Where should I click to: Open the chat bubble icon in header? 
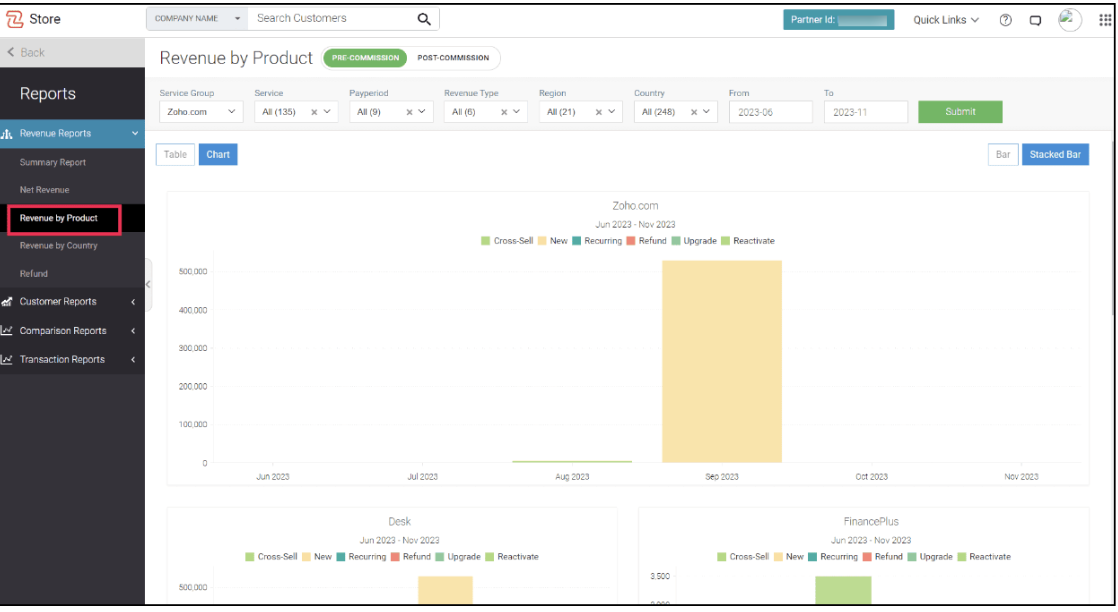click(x=1035, y=20)
